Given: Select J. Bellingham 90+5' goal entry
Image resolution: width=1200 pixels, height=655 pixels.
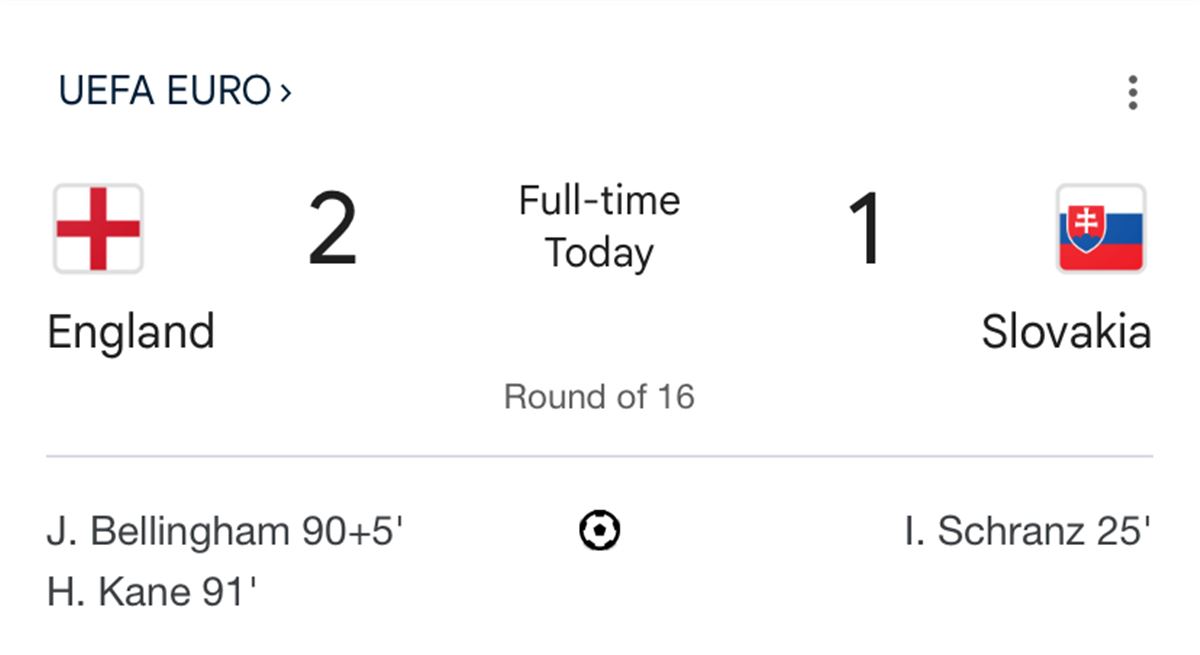Looking at the screenshot, I should 225,531.
